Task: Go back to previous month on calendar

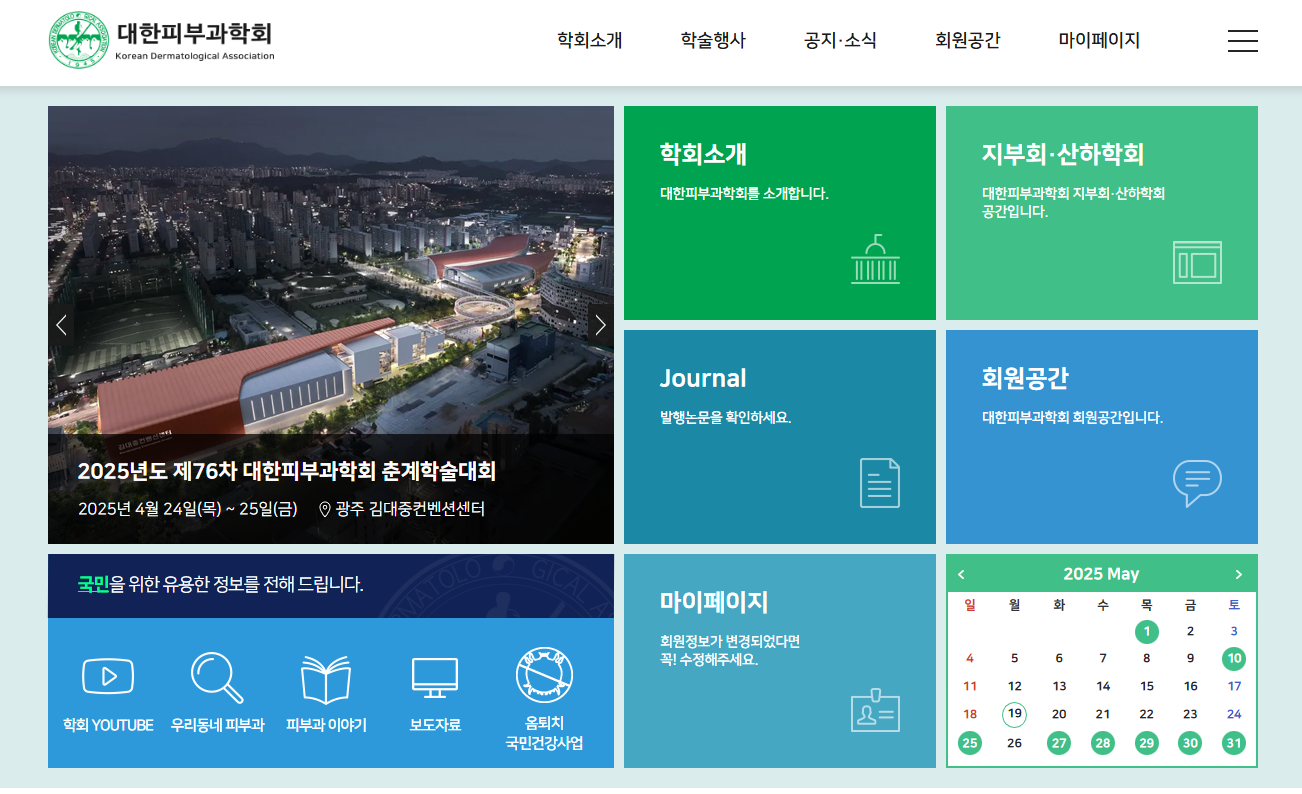Action: pyautogui.click(x=961, y=573)
